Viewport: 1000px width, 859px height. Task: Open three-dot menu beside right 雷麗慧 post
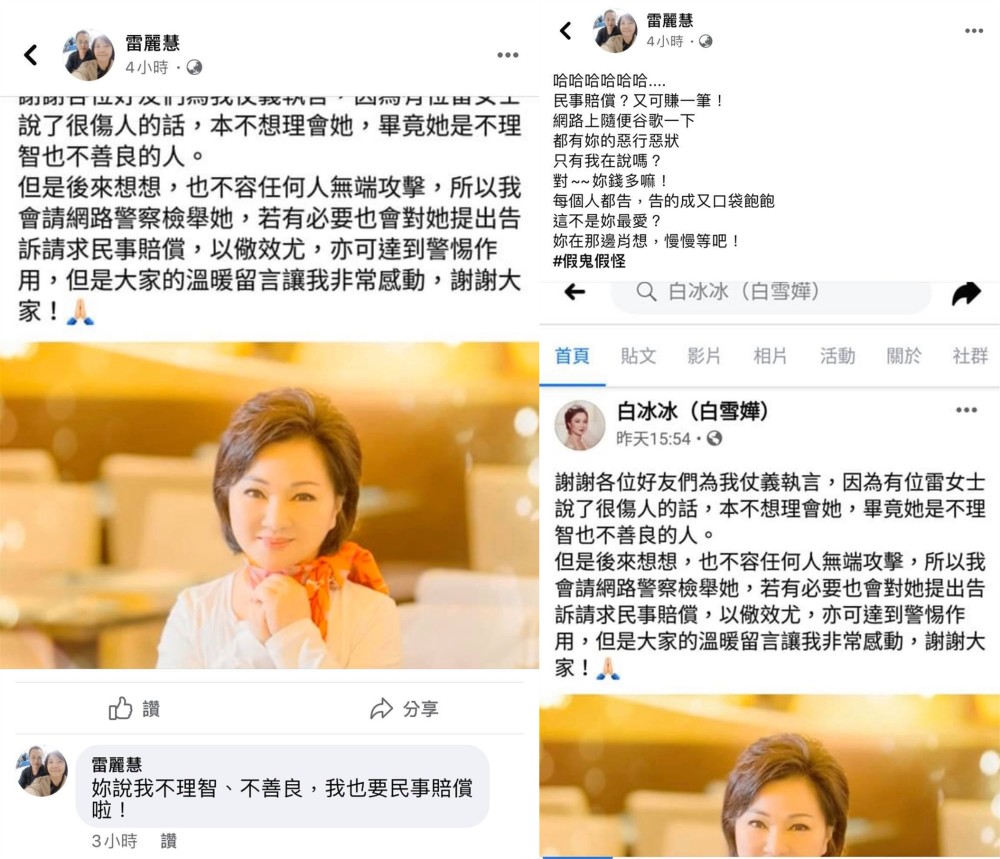pyautogui.click(x=973, y=31)
